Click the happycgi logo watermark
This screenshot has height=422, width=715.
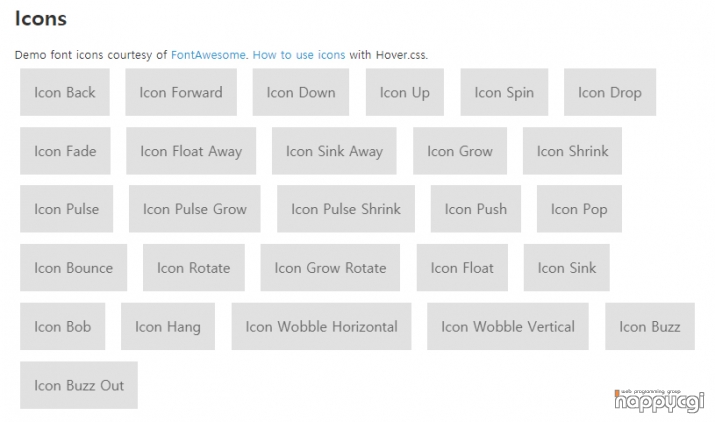click(659, 401)
